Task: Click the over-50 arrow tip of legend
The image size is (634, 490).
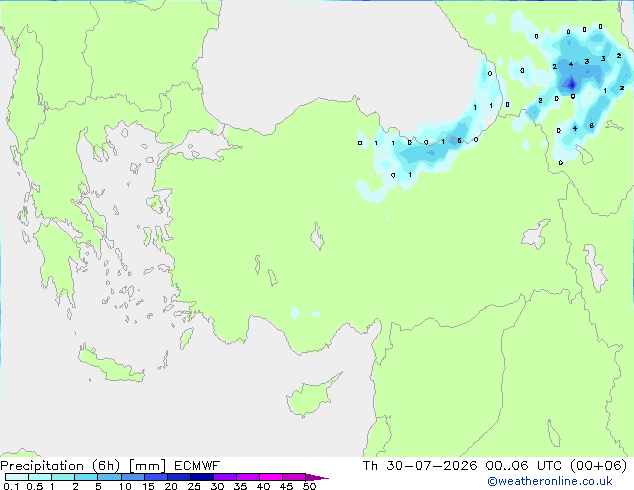Action: click(317, 477)
